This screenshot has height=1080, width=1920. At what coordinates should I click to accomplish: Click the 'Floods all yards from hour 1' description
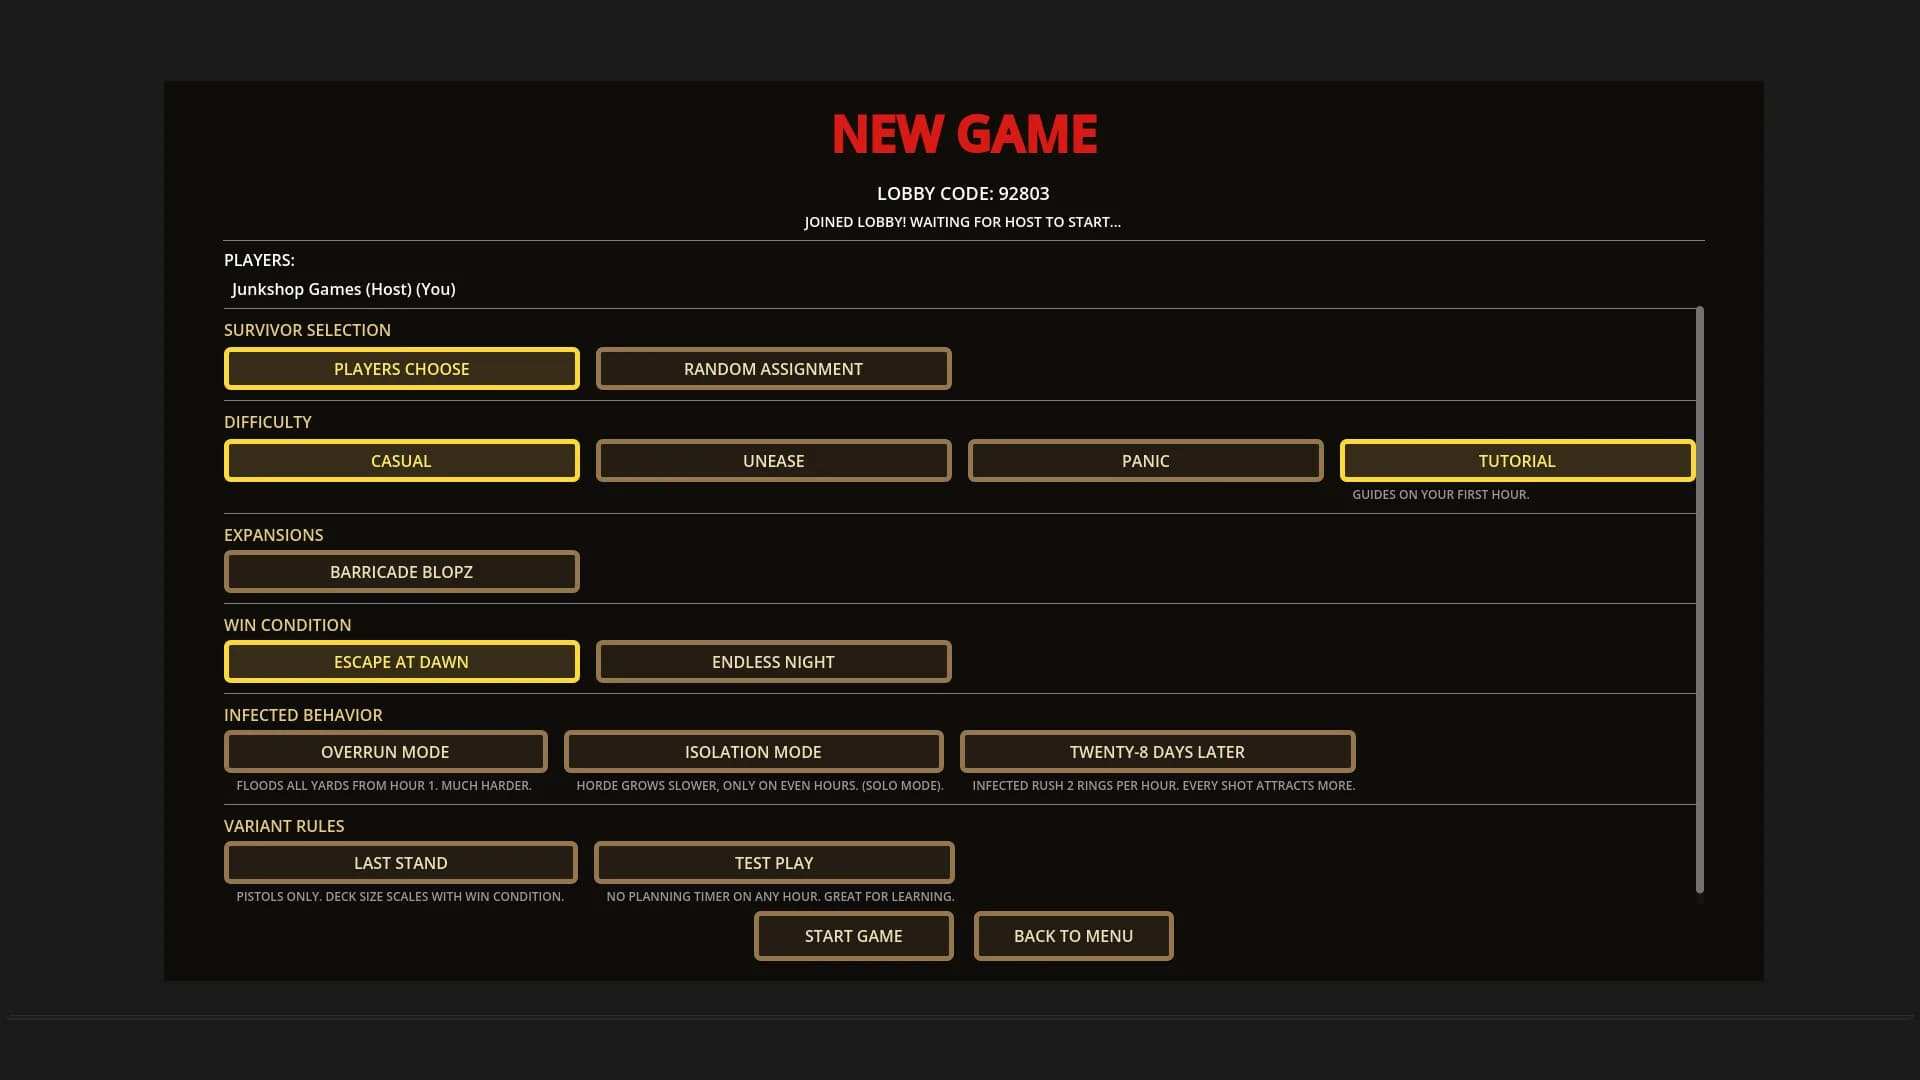tap(384, 786)
